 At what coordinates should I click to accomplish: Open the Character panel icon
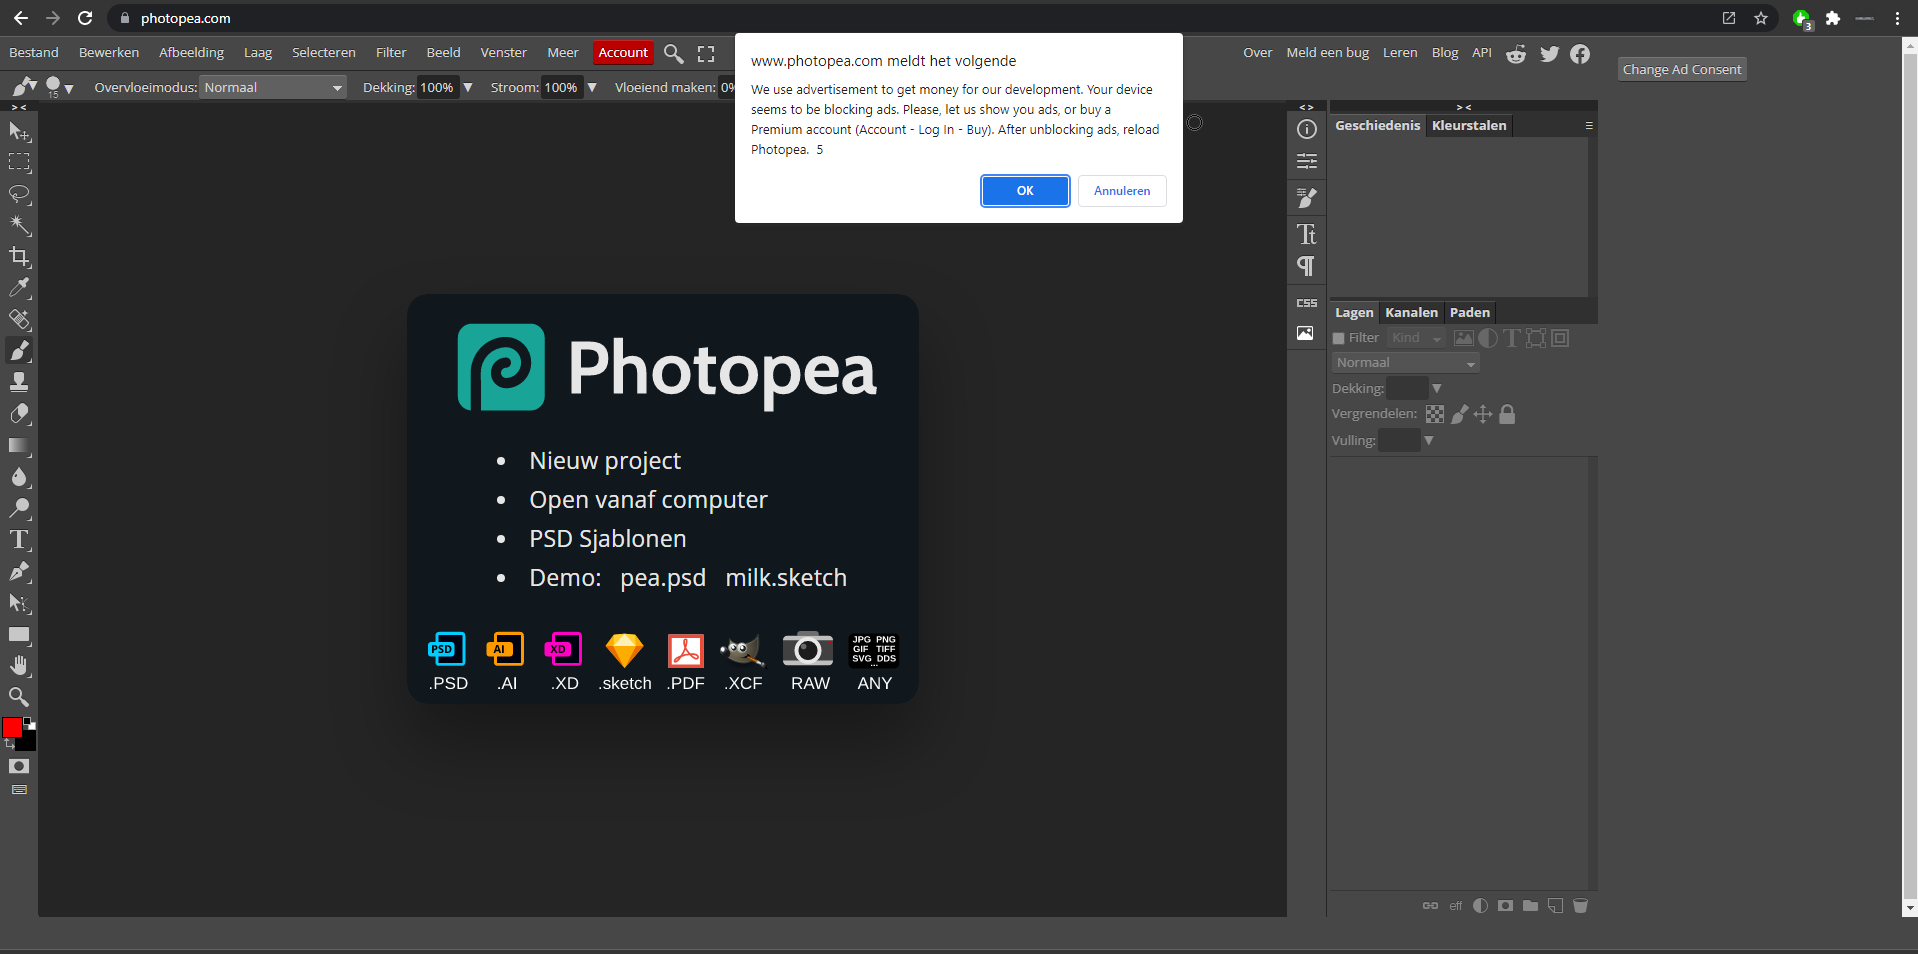tap(1306, 235)
